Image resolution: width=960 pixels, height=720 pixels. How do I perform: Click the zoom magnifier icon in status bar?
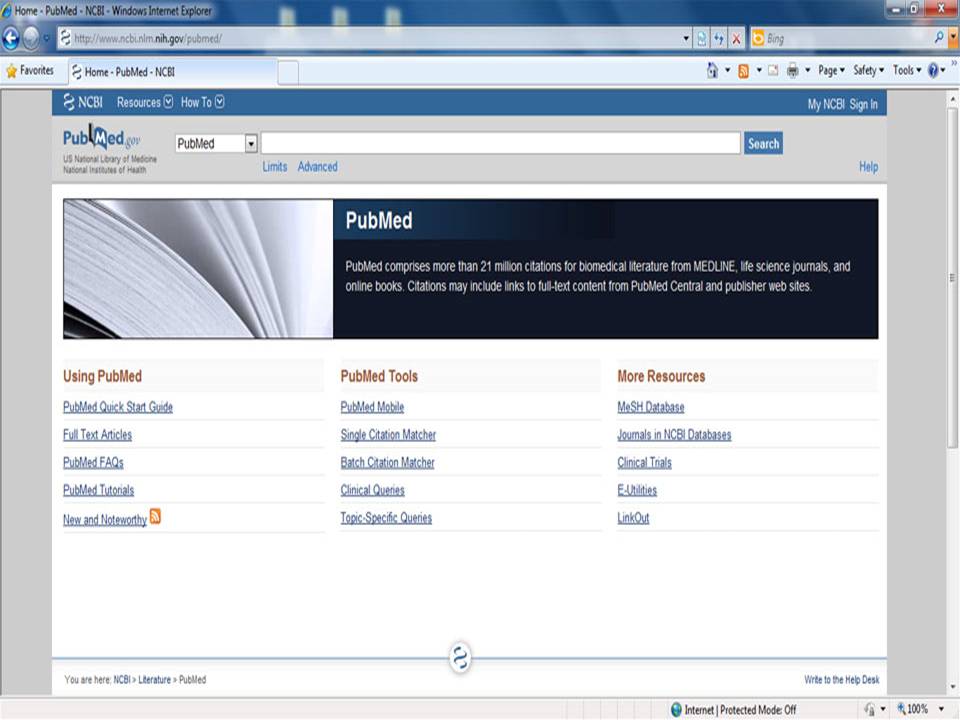[901, 709]
